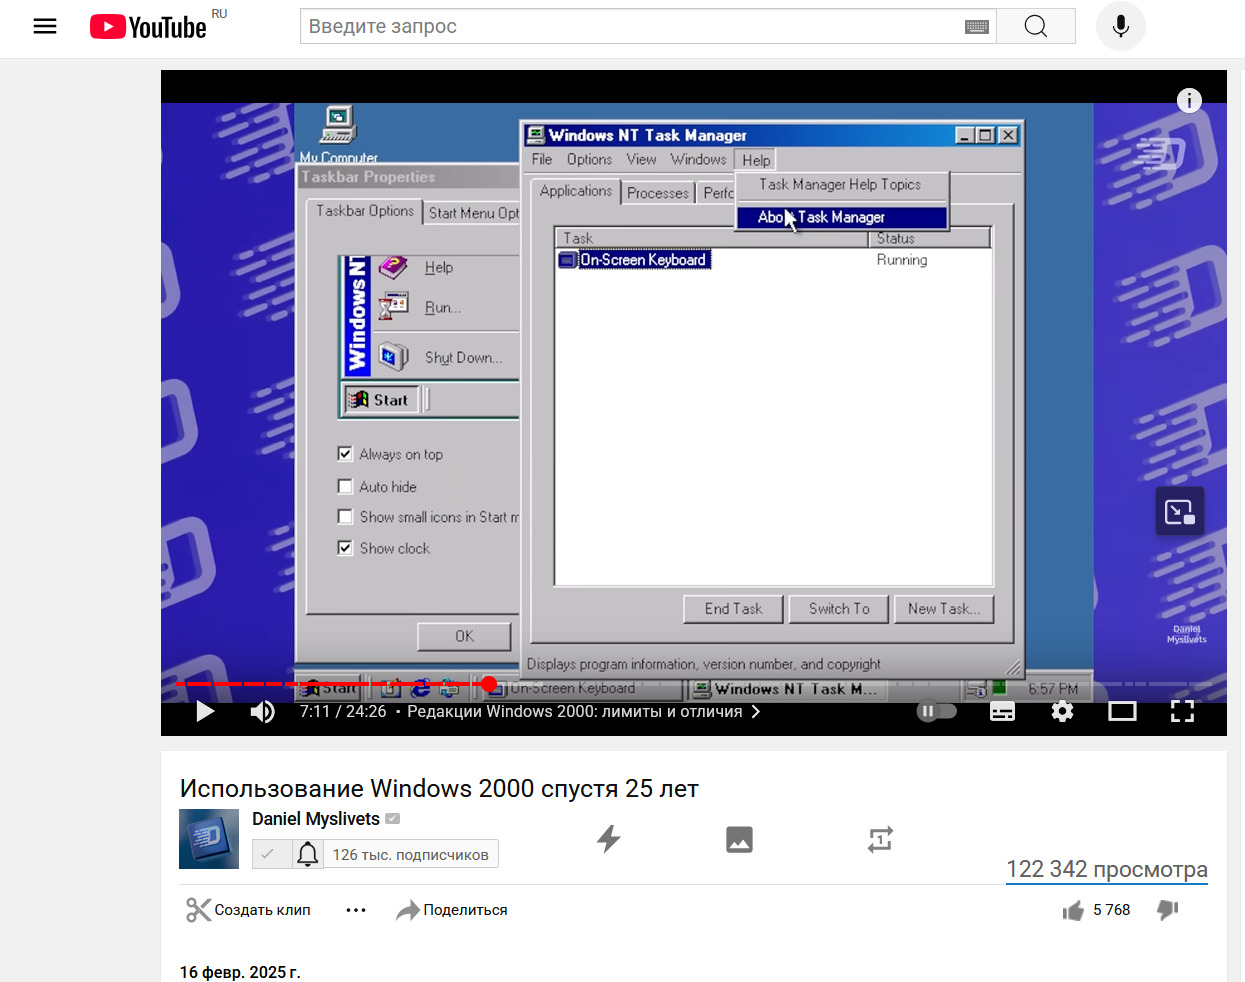Switch to the Processes tab
1245x982 pixels.
pyautogui.click(x=658, y=193)
